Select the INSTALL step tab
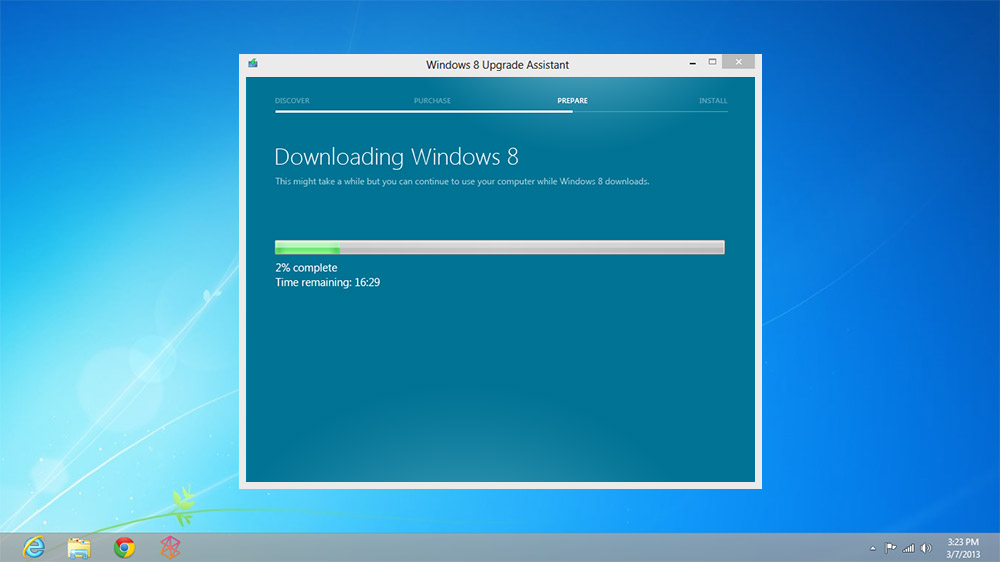1000x562 pixels. point(713,101)
